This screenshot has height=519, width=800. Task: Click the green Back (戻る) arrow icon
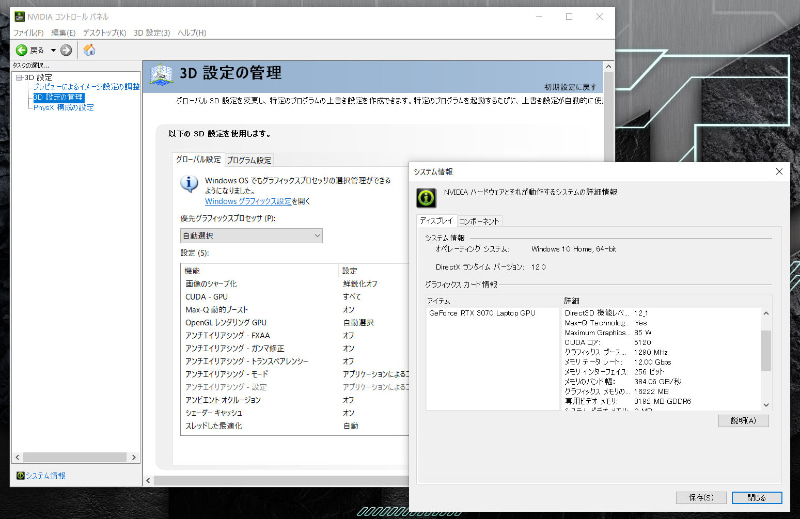pos(21,50)
